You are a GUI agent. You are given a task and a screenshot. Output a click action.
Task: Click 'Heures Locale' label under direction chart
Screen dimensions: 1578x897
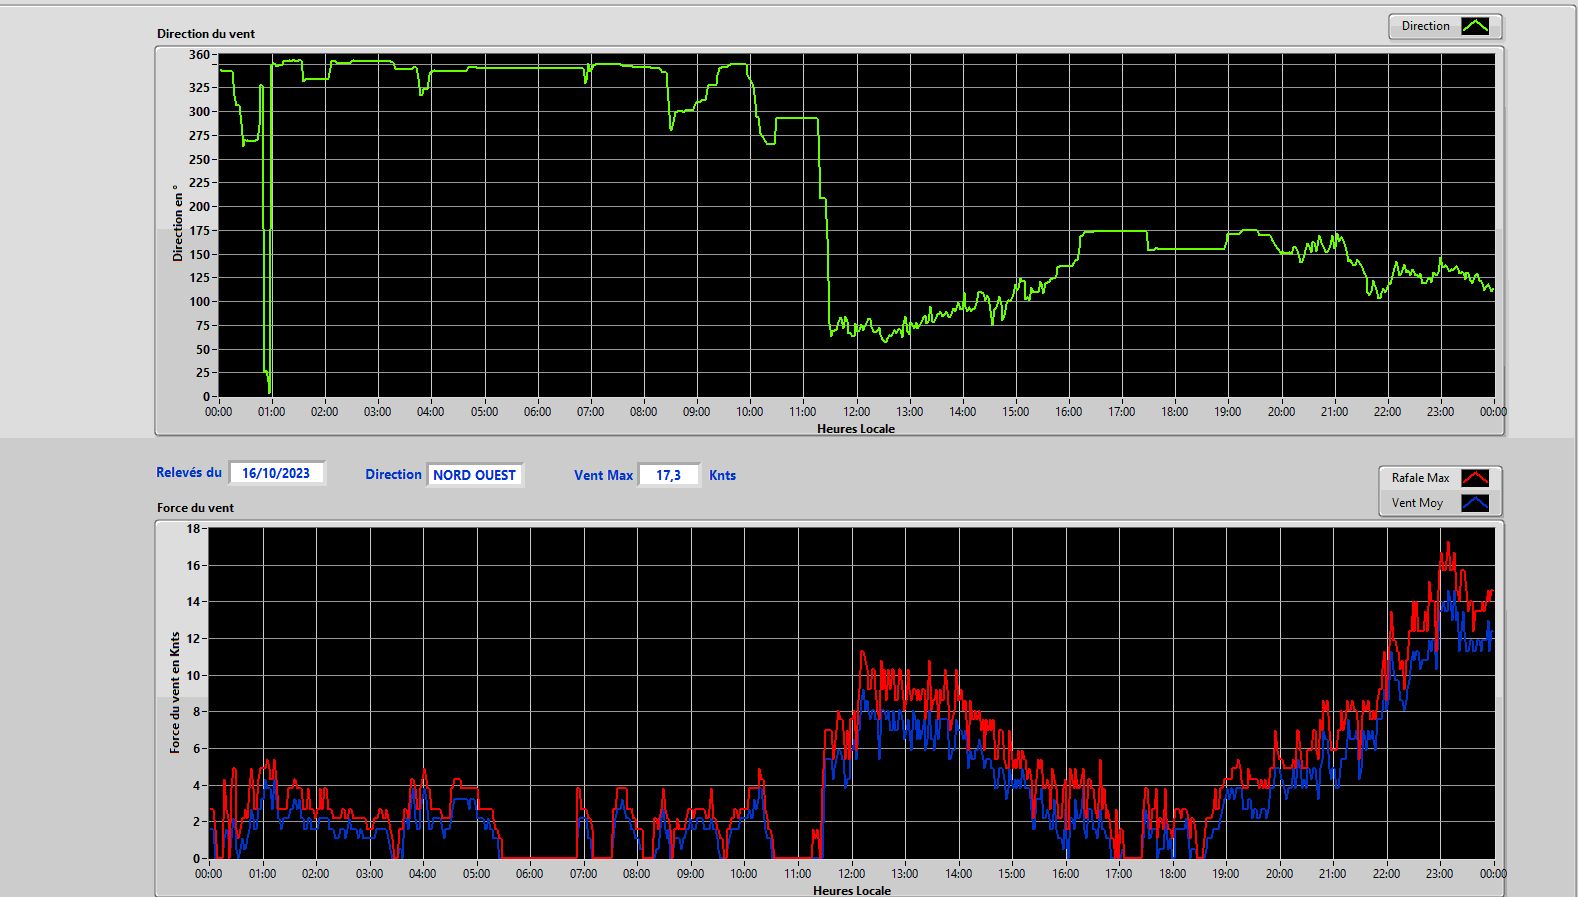856,428
